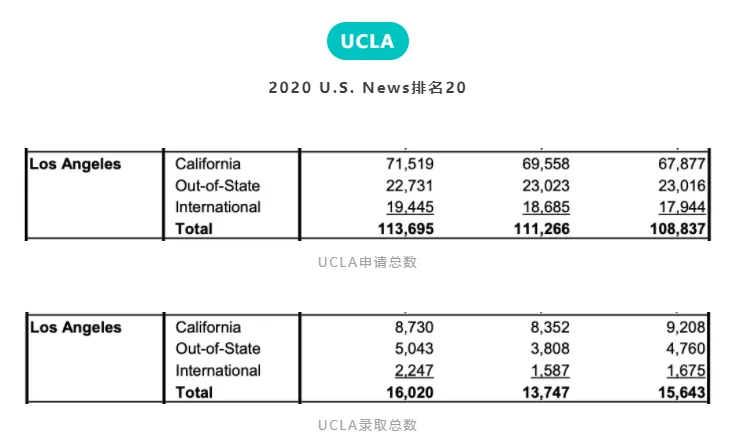This screenshot has width=740, height=444.
Task: Click the teal UCLA badge
Action: point(368,42)
